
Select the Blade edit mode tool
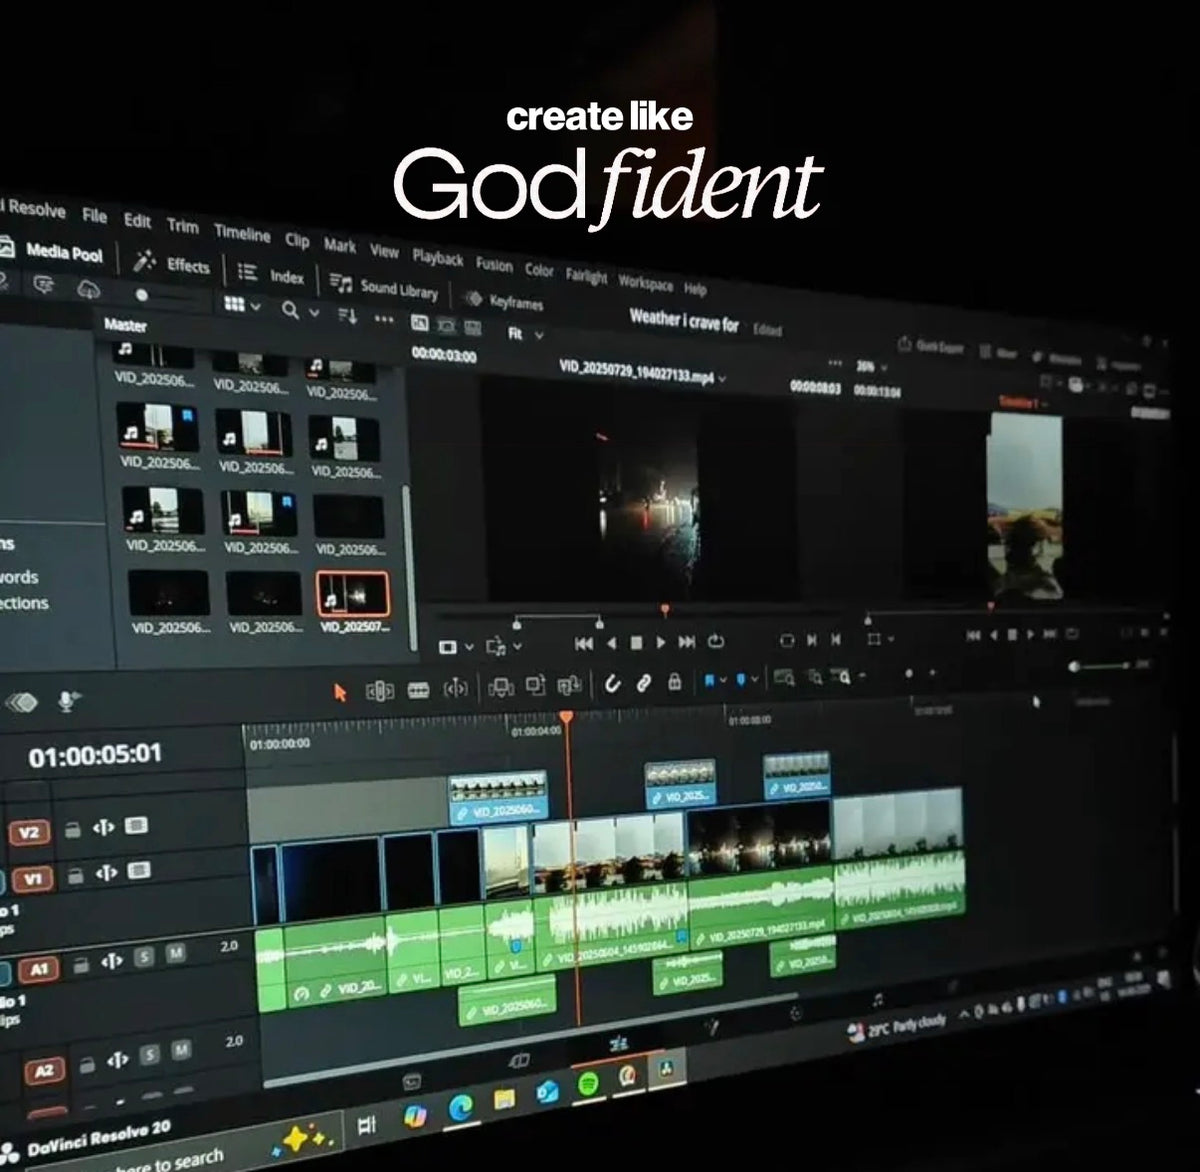419,689
